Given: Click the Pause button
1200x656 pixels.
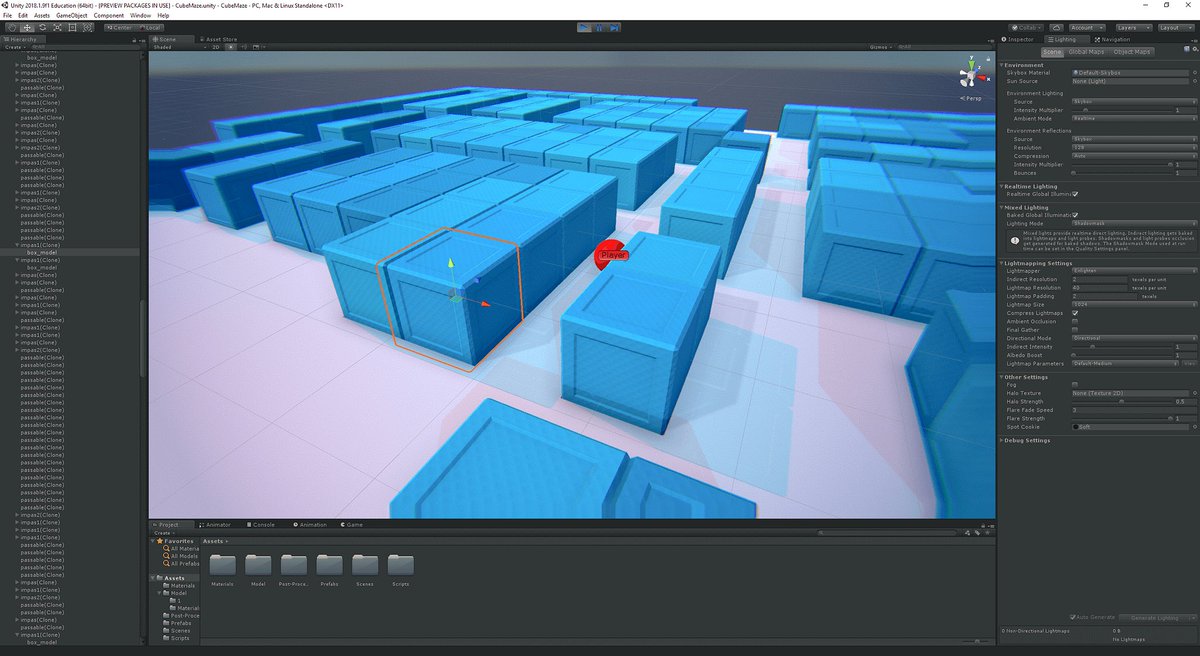Looking at the screenshot, I should click(x=600, y=27).
